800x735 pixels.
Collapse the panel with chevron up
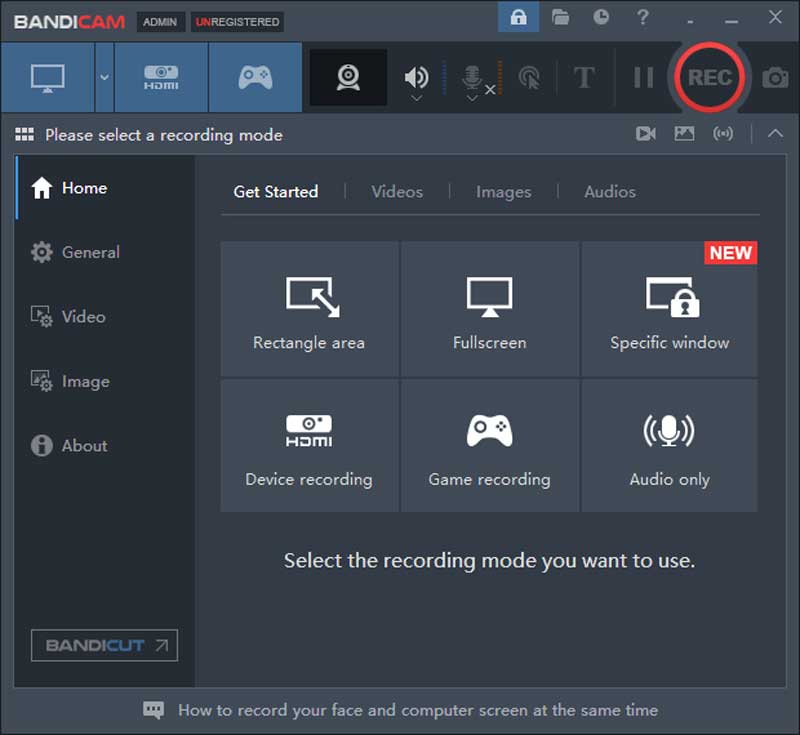pyautogui.click(x=775, y=134)
